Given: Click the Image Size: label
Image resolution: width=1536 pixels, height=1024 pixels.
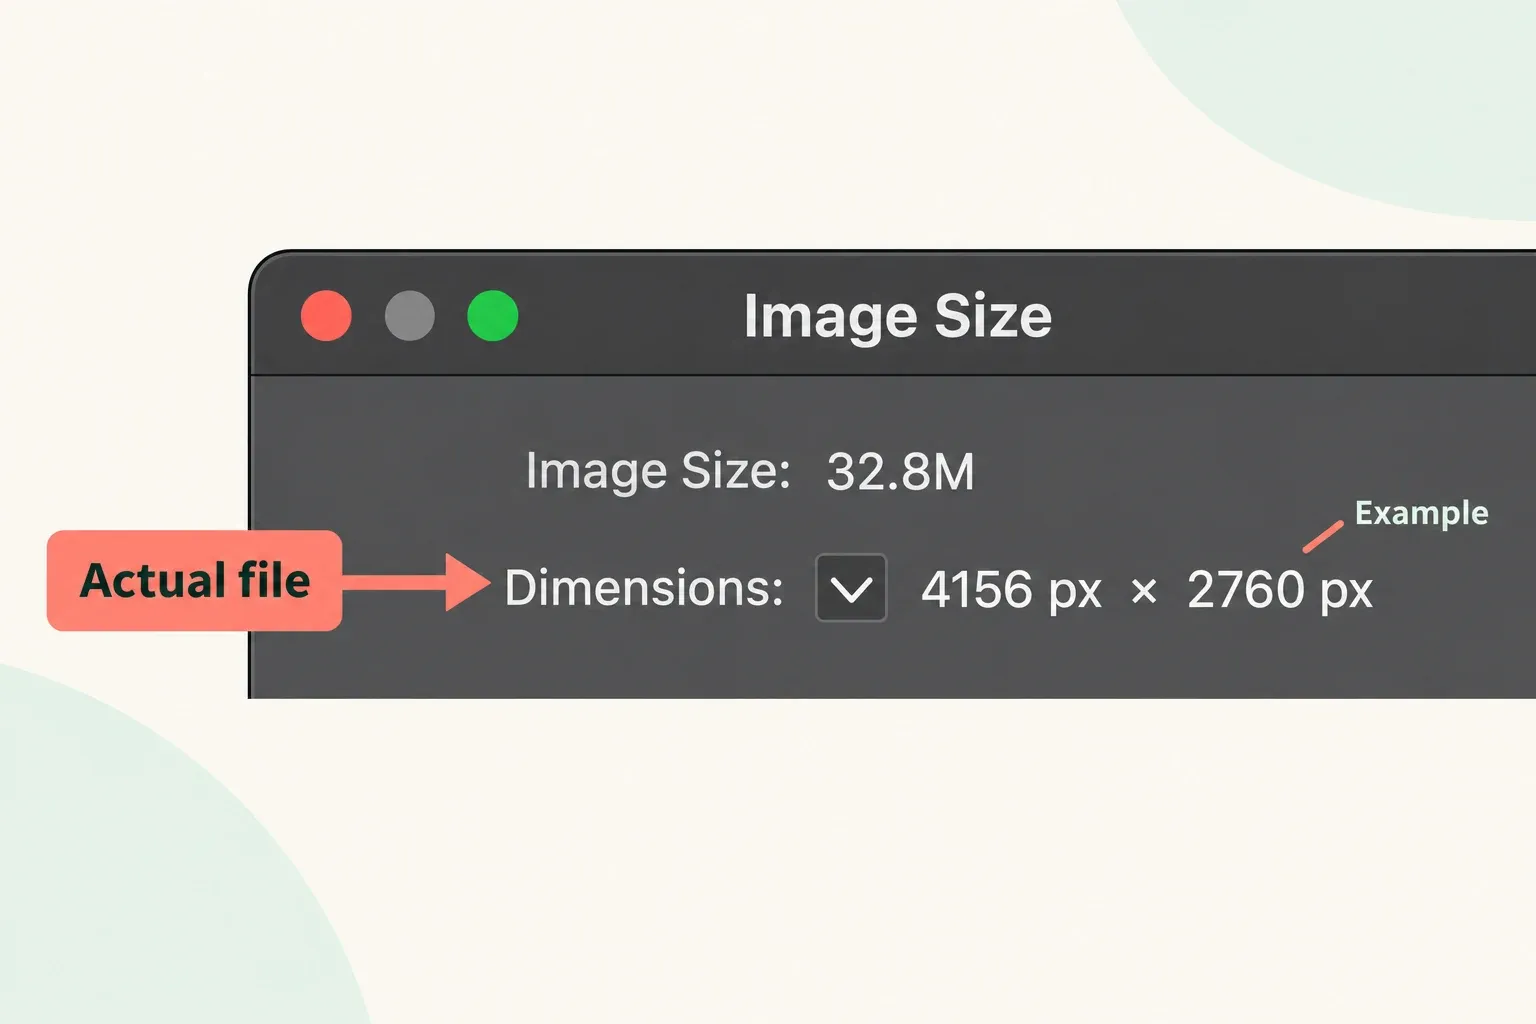Looking at the screenshot, I should 658,471.
